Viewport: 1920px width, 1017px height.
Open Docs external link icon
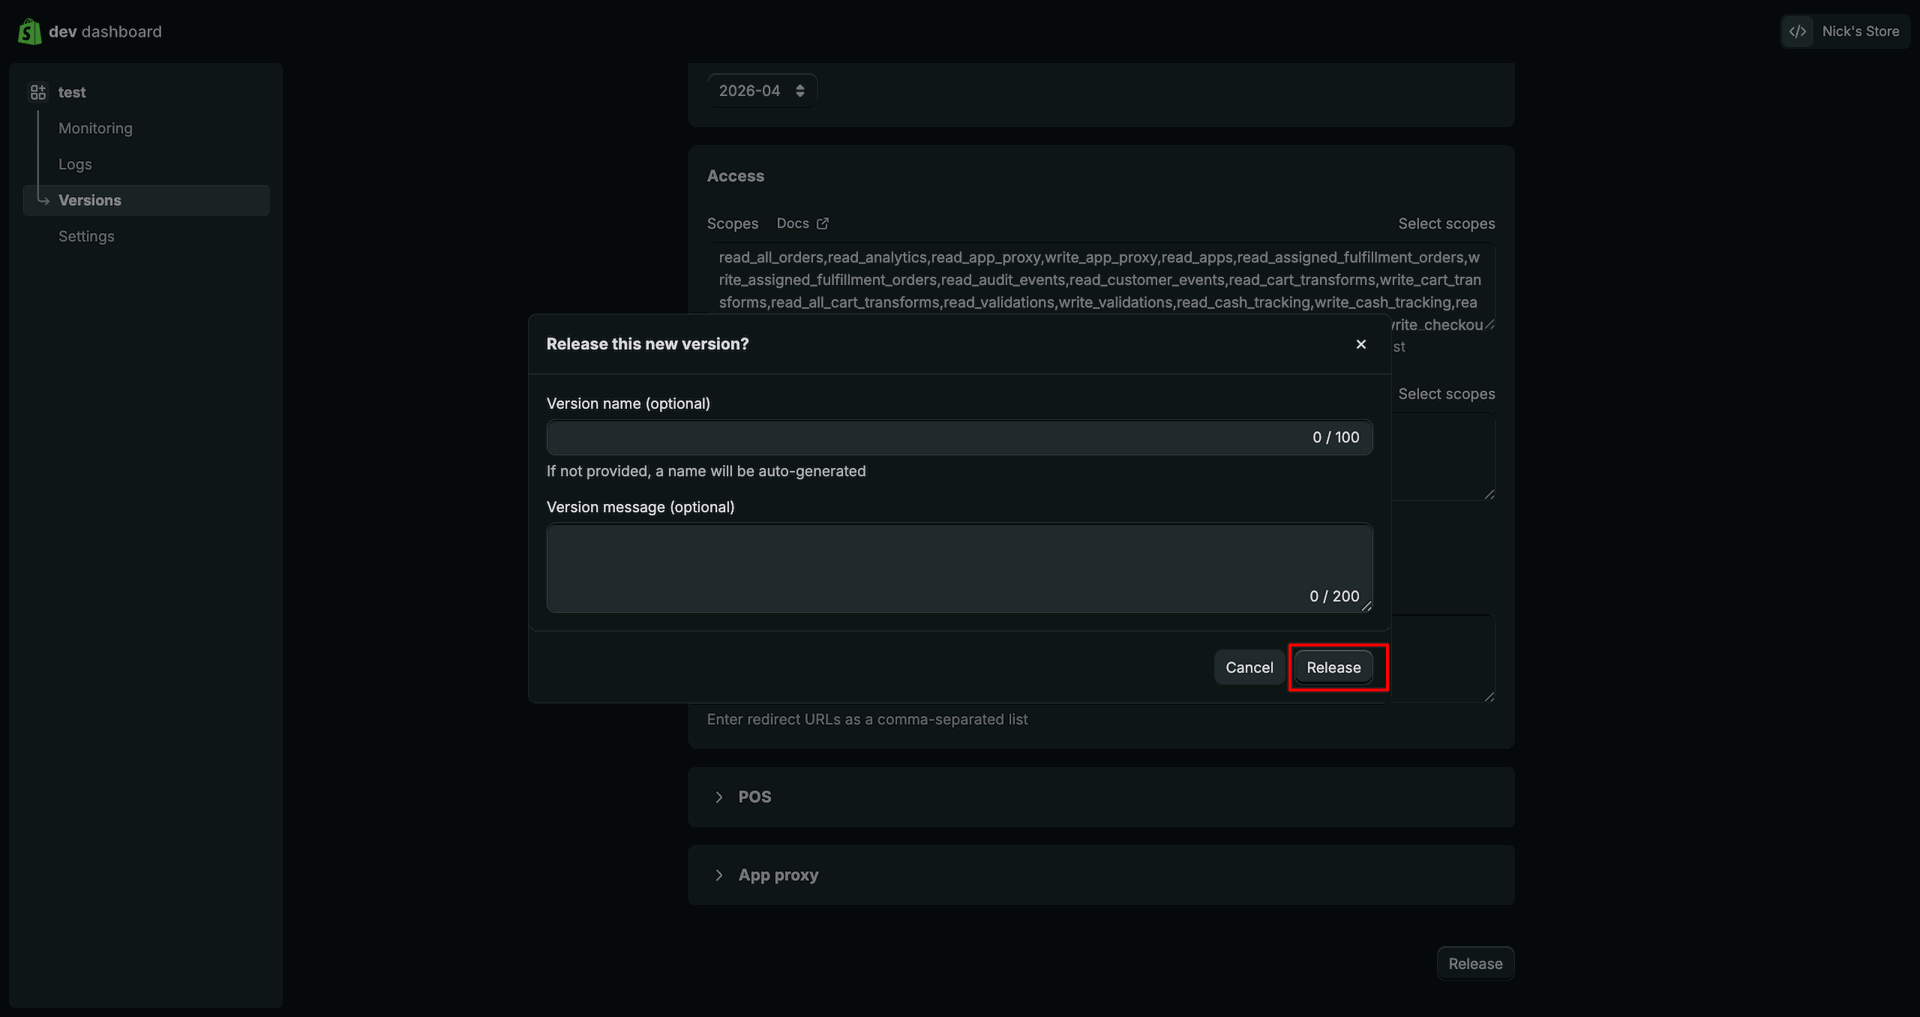click(822, 223)
